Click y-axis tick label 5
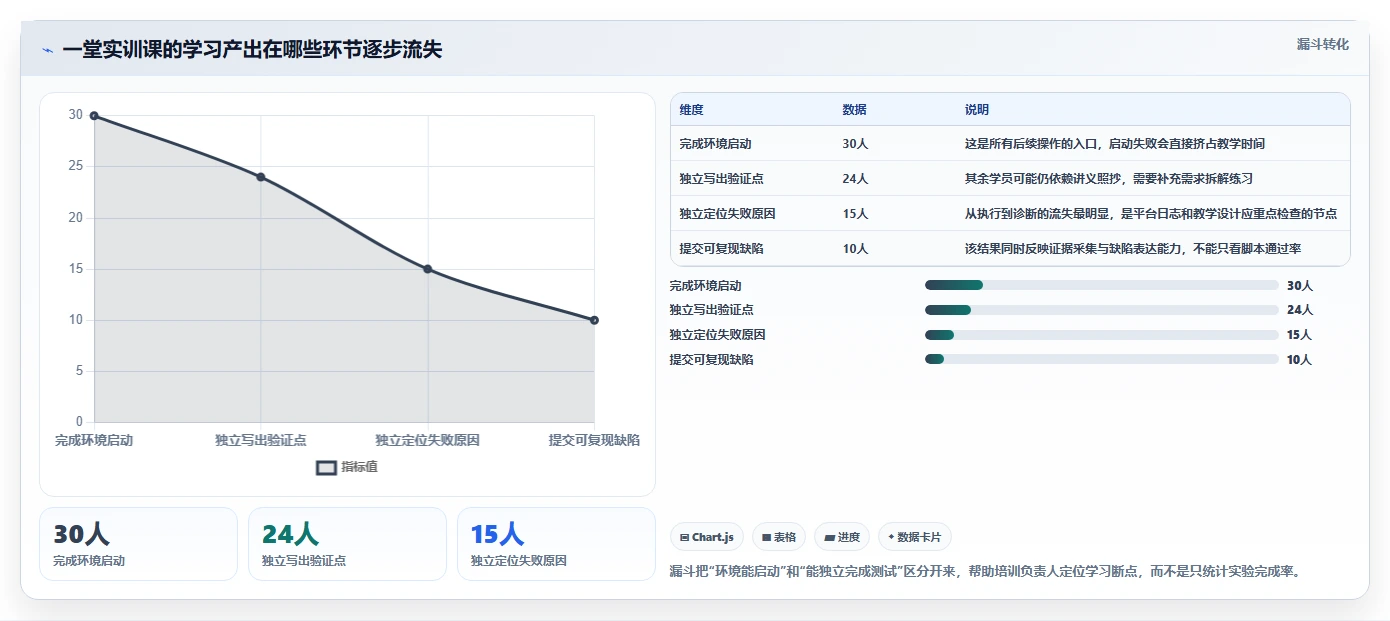Image resolution: width=1390 pixels, height=621 pixels. point(79,371)
